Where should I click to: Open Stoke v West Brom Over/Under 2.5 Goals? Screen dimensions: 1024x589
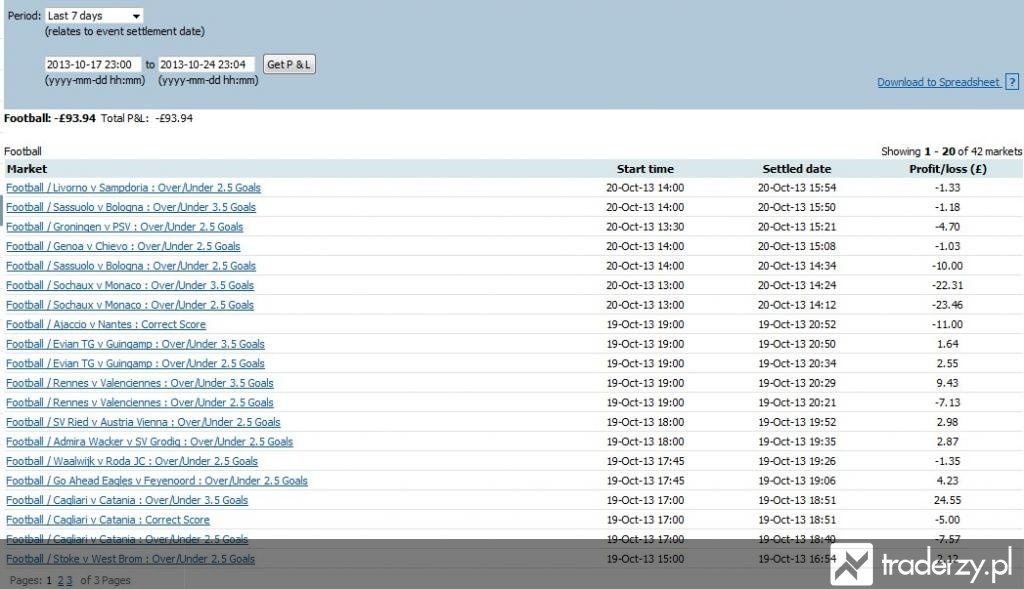pyautogui.click(x=131, y=560)
